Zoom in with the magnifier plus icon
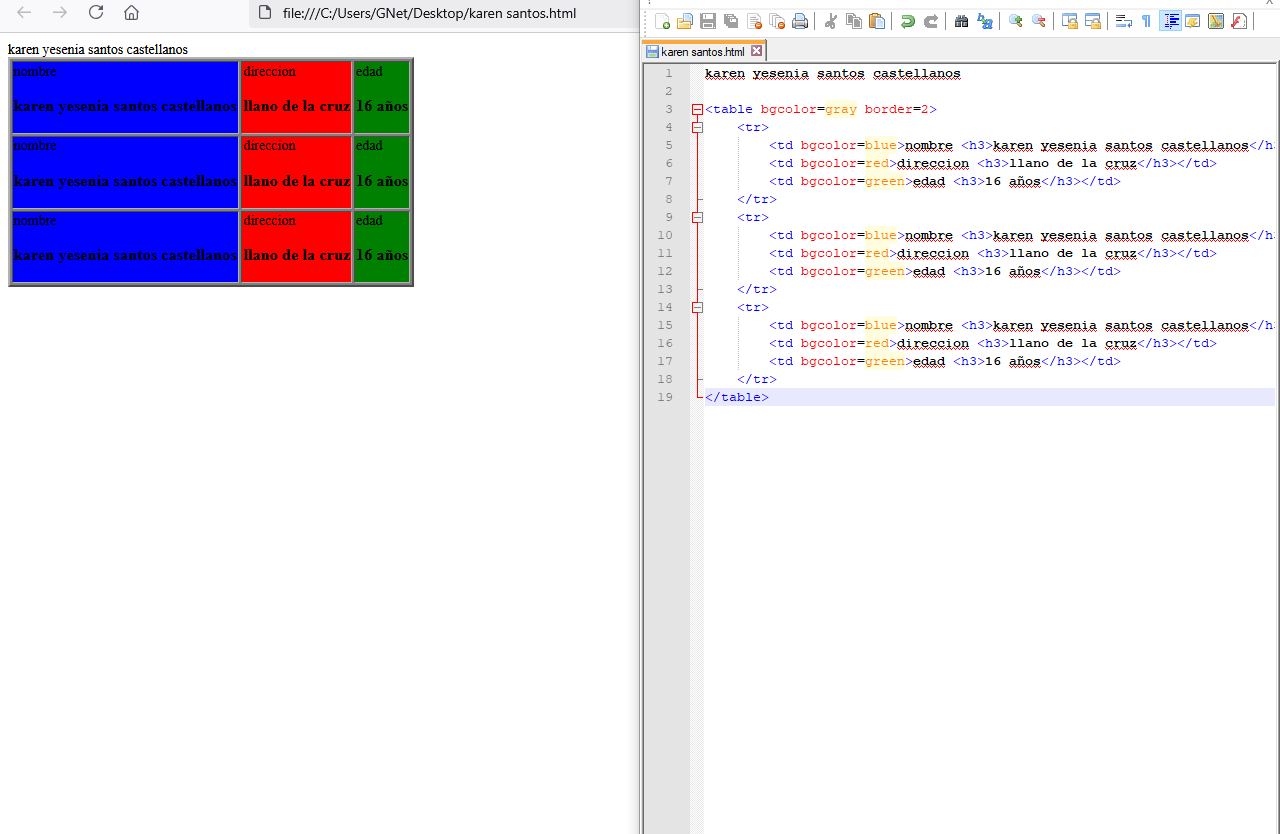 click(1015, 21)
